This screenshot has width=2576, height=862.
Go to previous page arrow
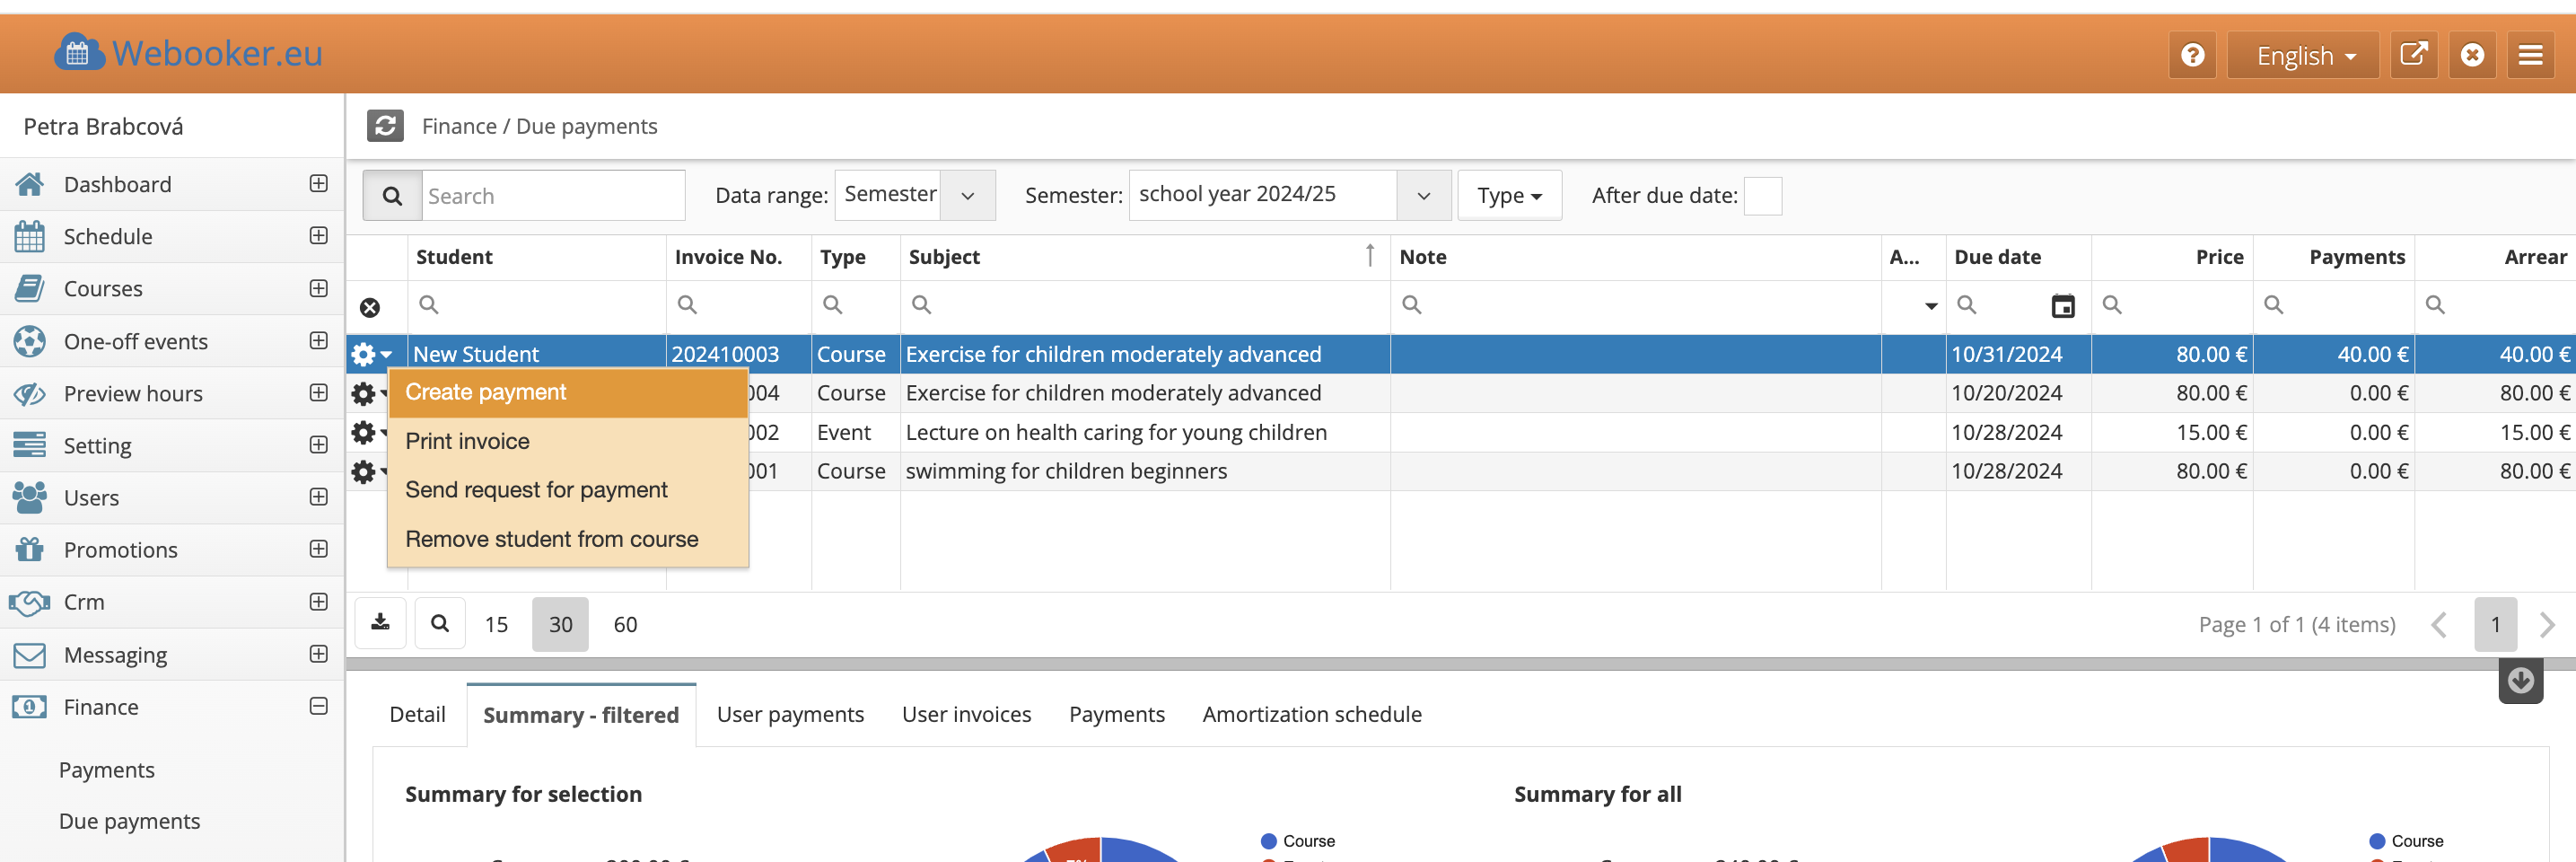pyautogui.click(x=2439, y=624)
